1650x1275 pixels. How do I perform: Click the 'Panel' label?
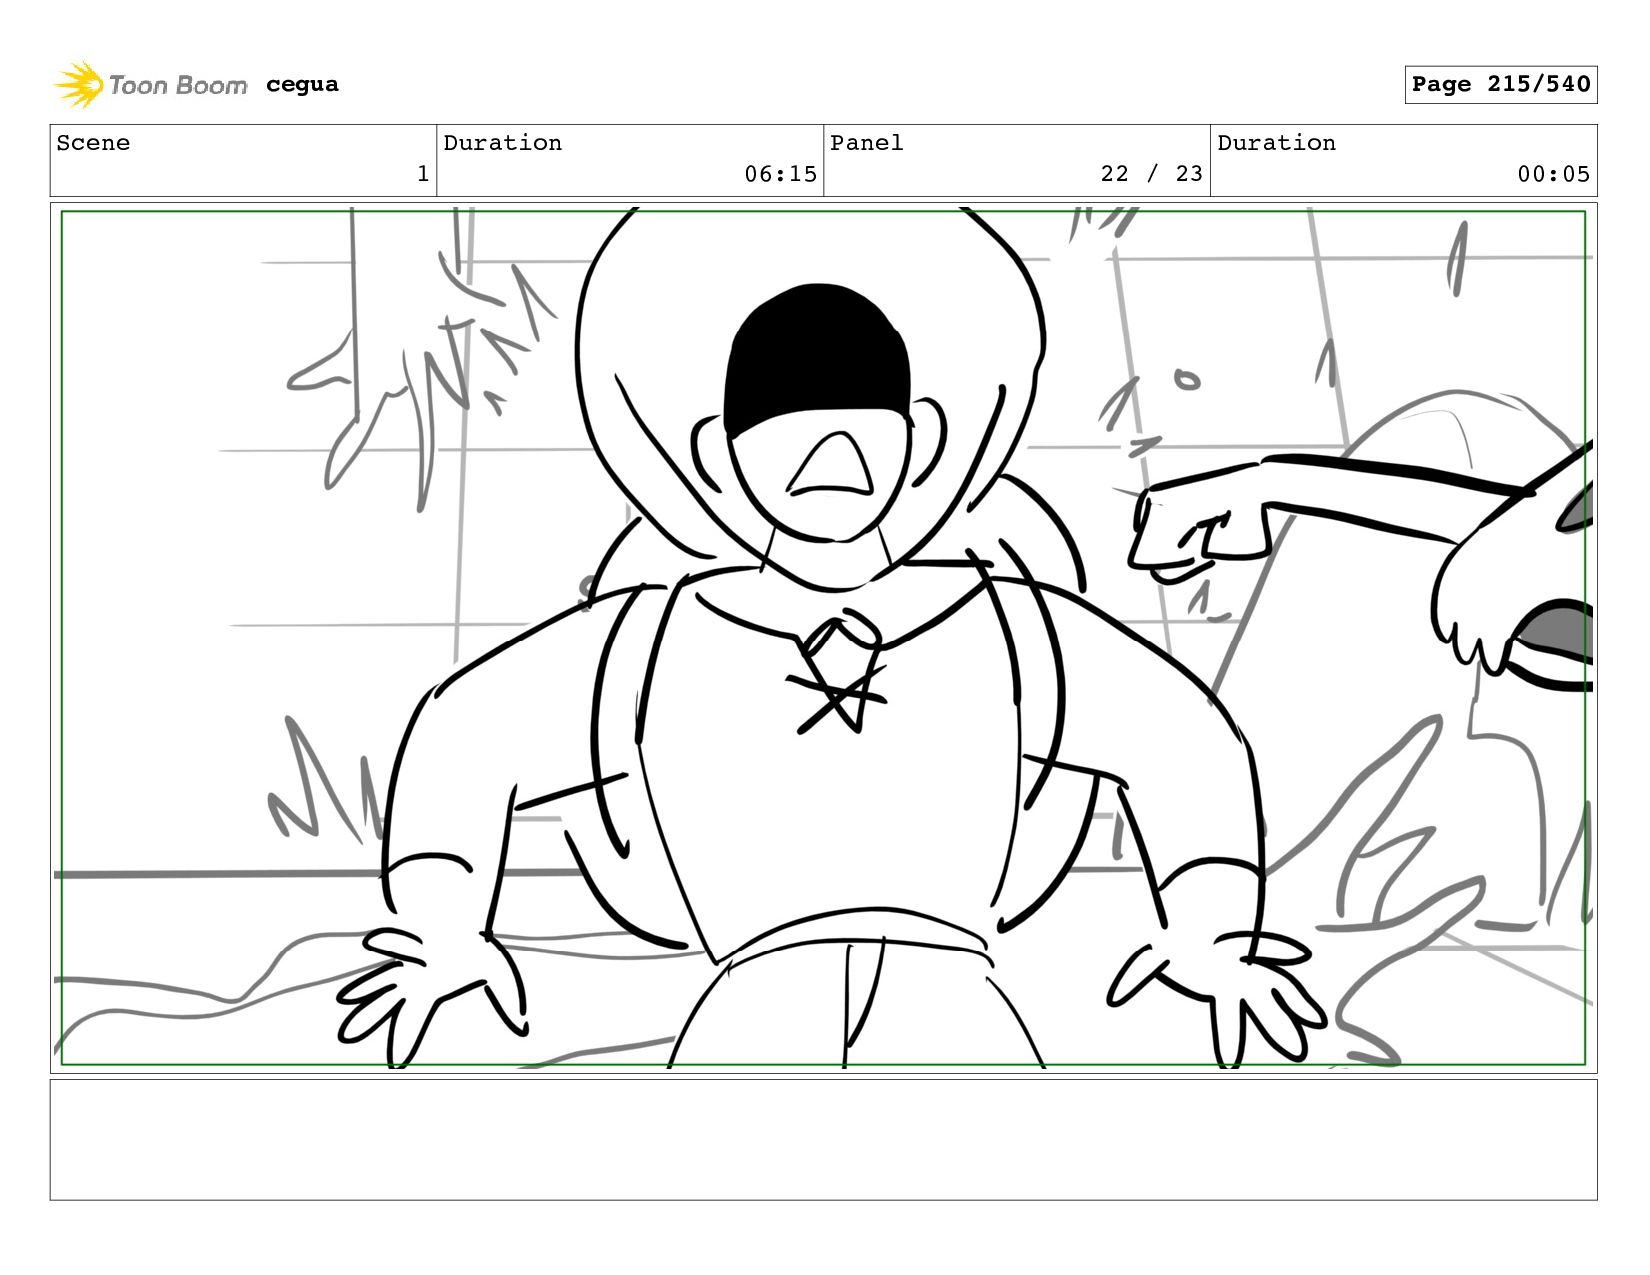tap(866, 143)
